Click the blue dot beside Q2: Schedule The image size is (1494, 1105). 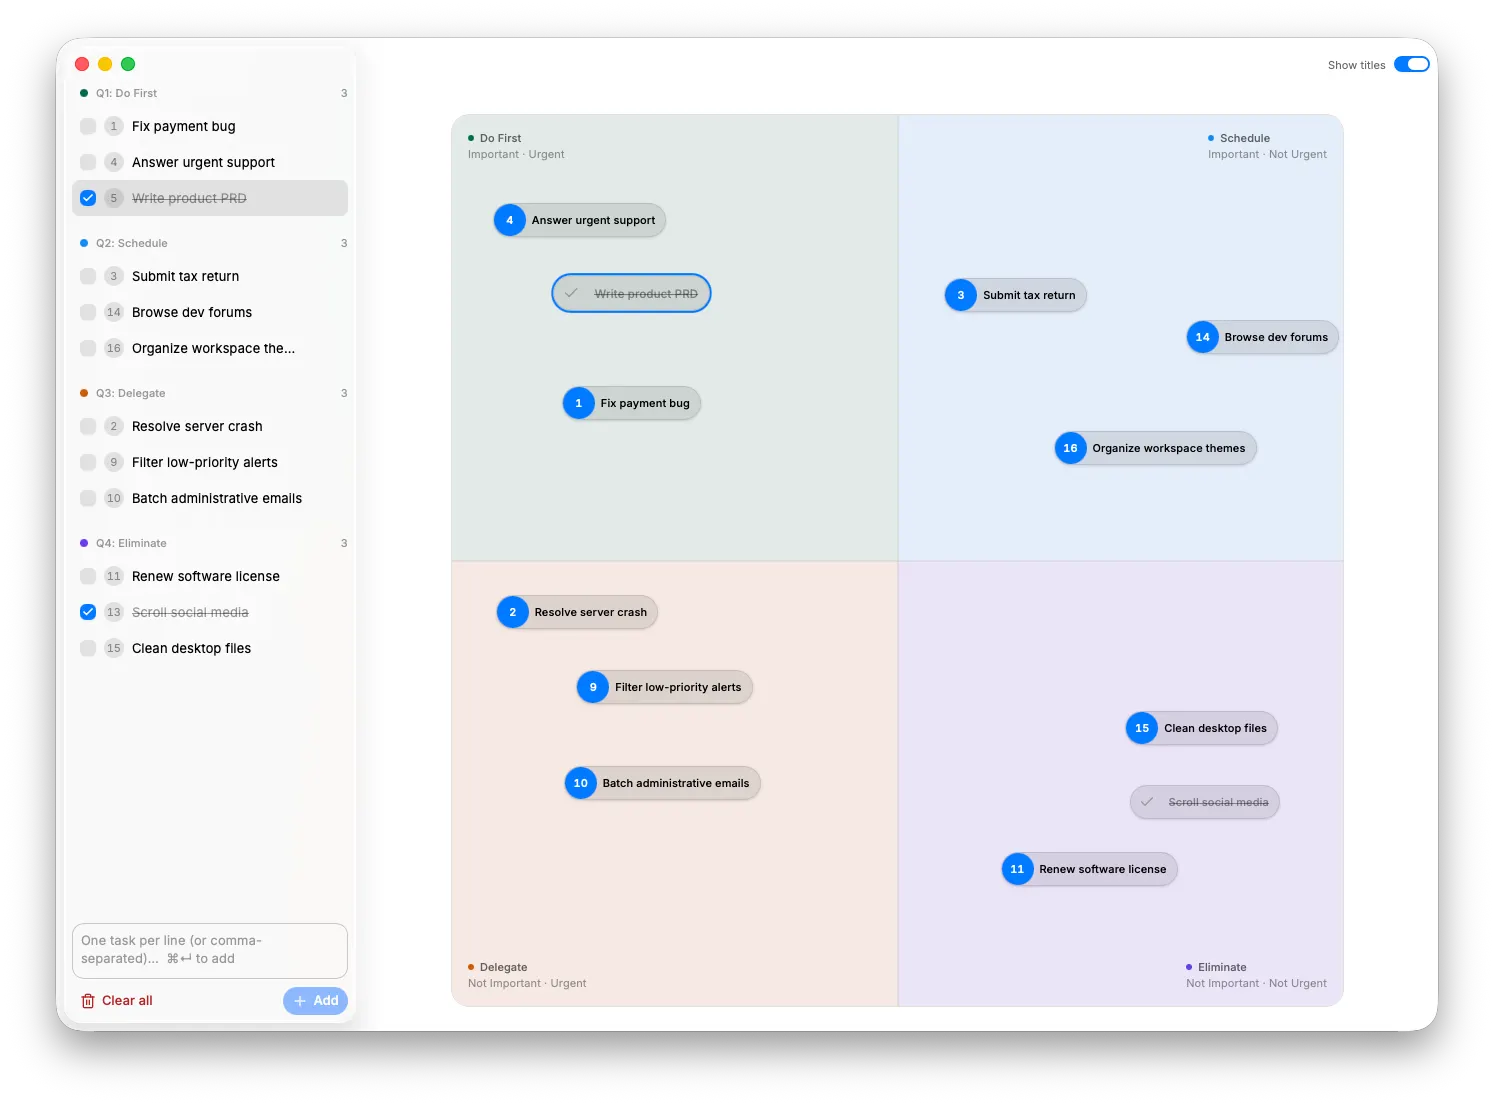tap(84, 243)
